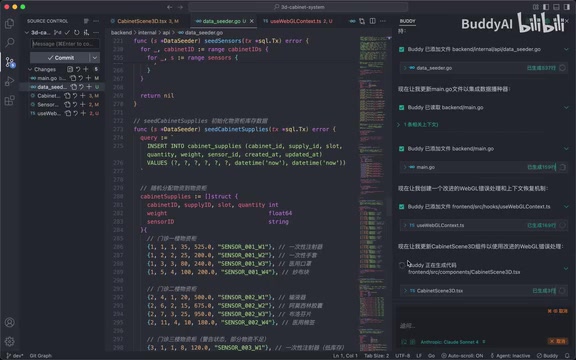Click the branch icon beside the 3d-ca repository name
The width and height of the screenshot is (576, 360).
57,33
